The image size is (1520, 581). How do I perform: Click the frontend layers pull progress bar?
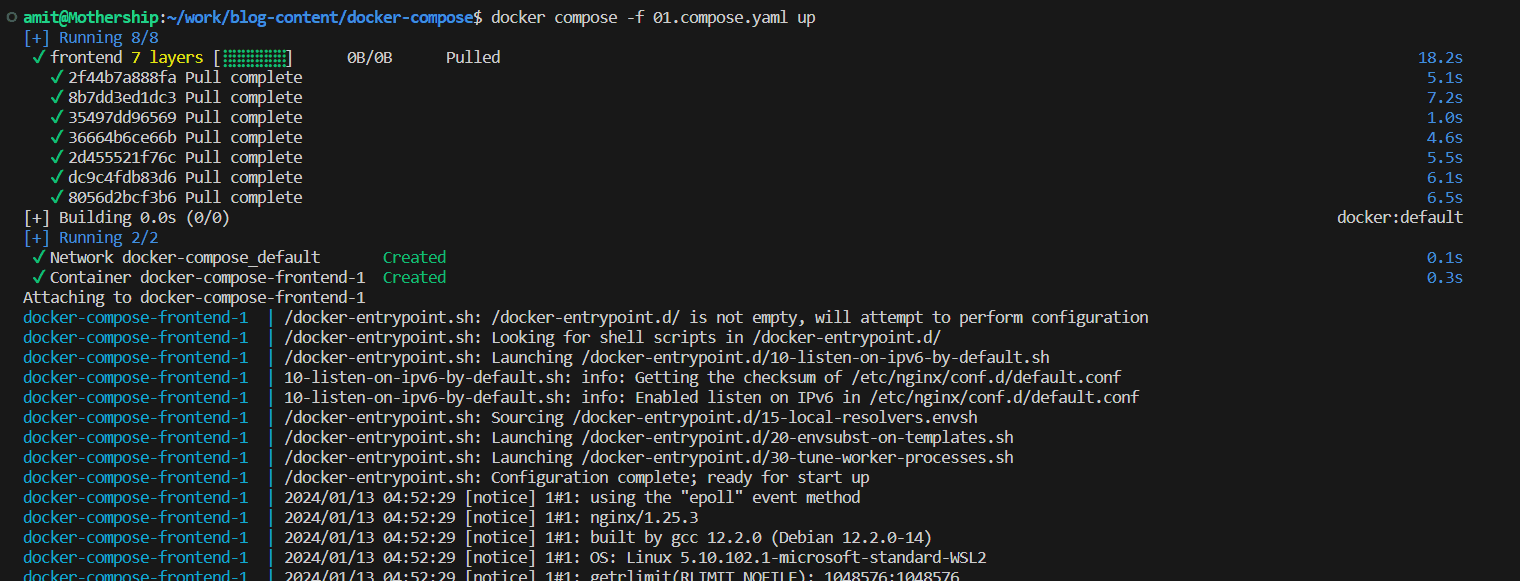point(252,57)
